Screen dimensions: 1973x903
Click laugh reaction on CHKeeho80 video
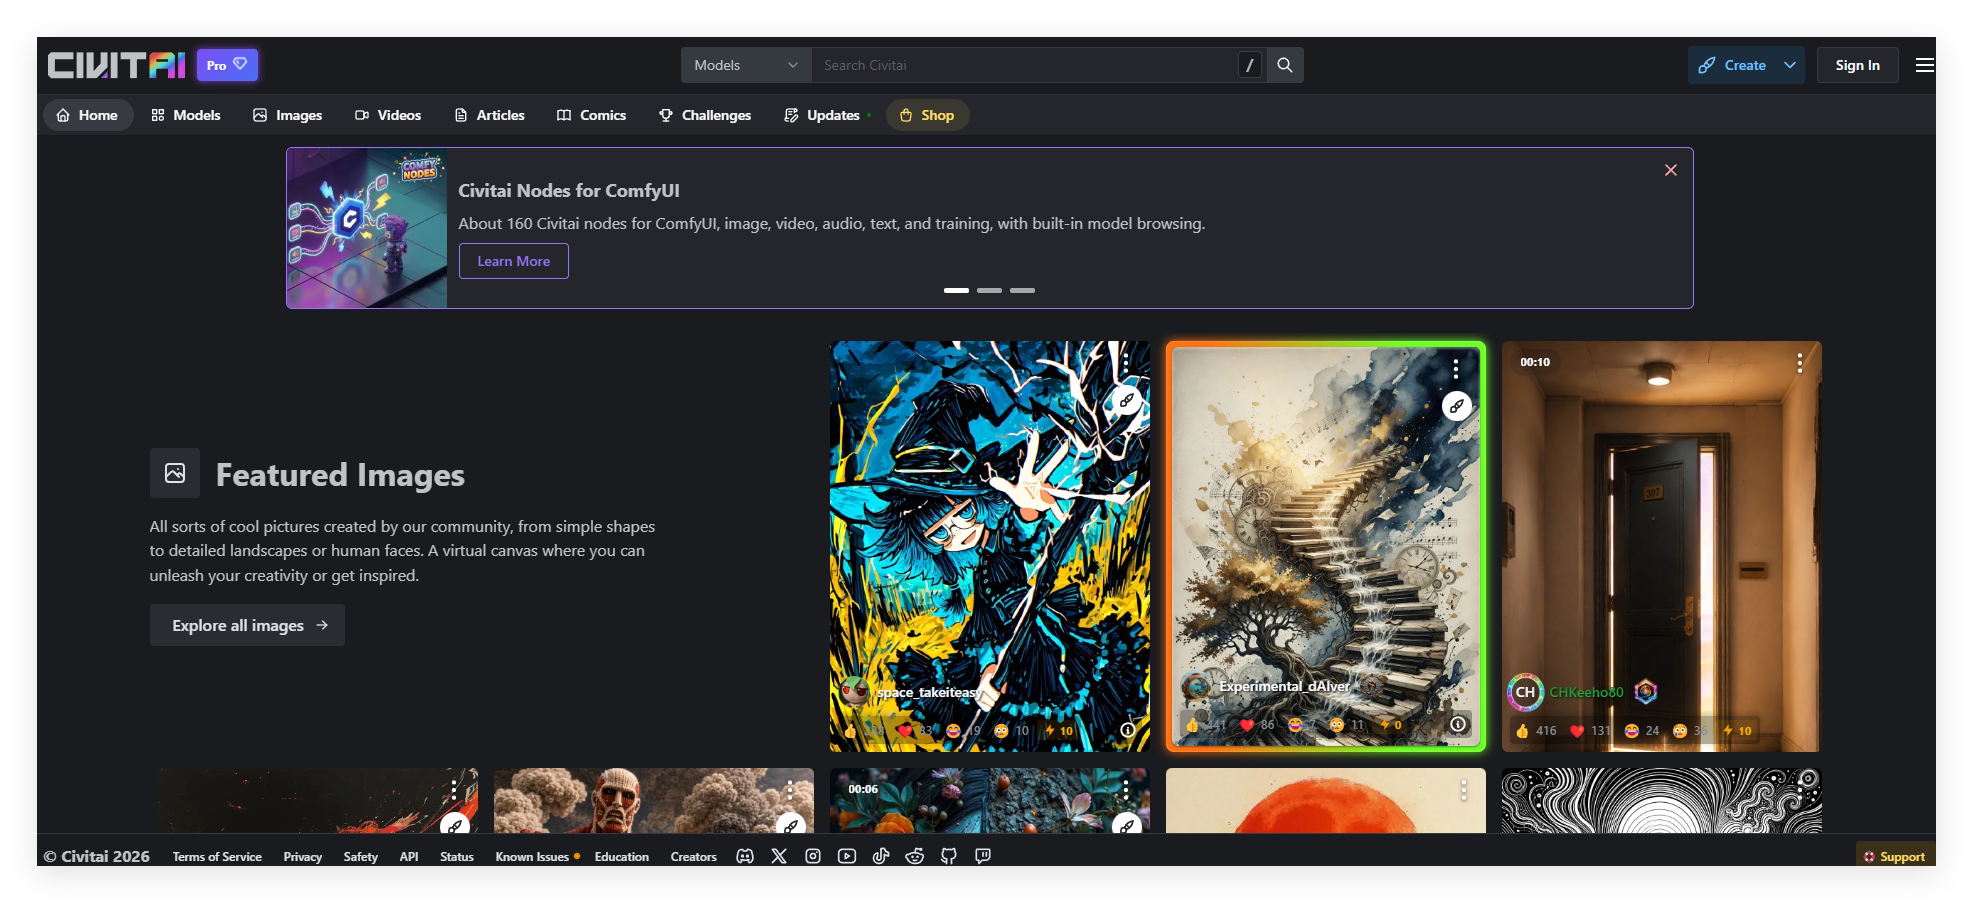1642,731
